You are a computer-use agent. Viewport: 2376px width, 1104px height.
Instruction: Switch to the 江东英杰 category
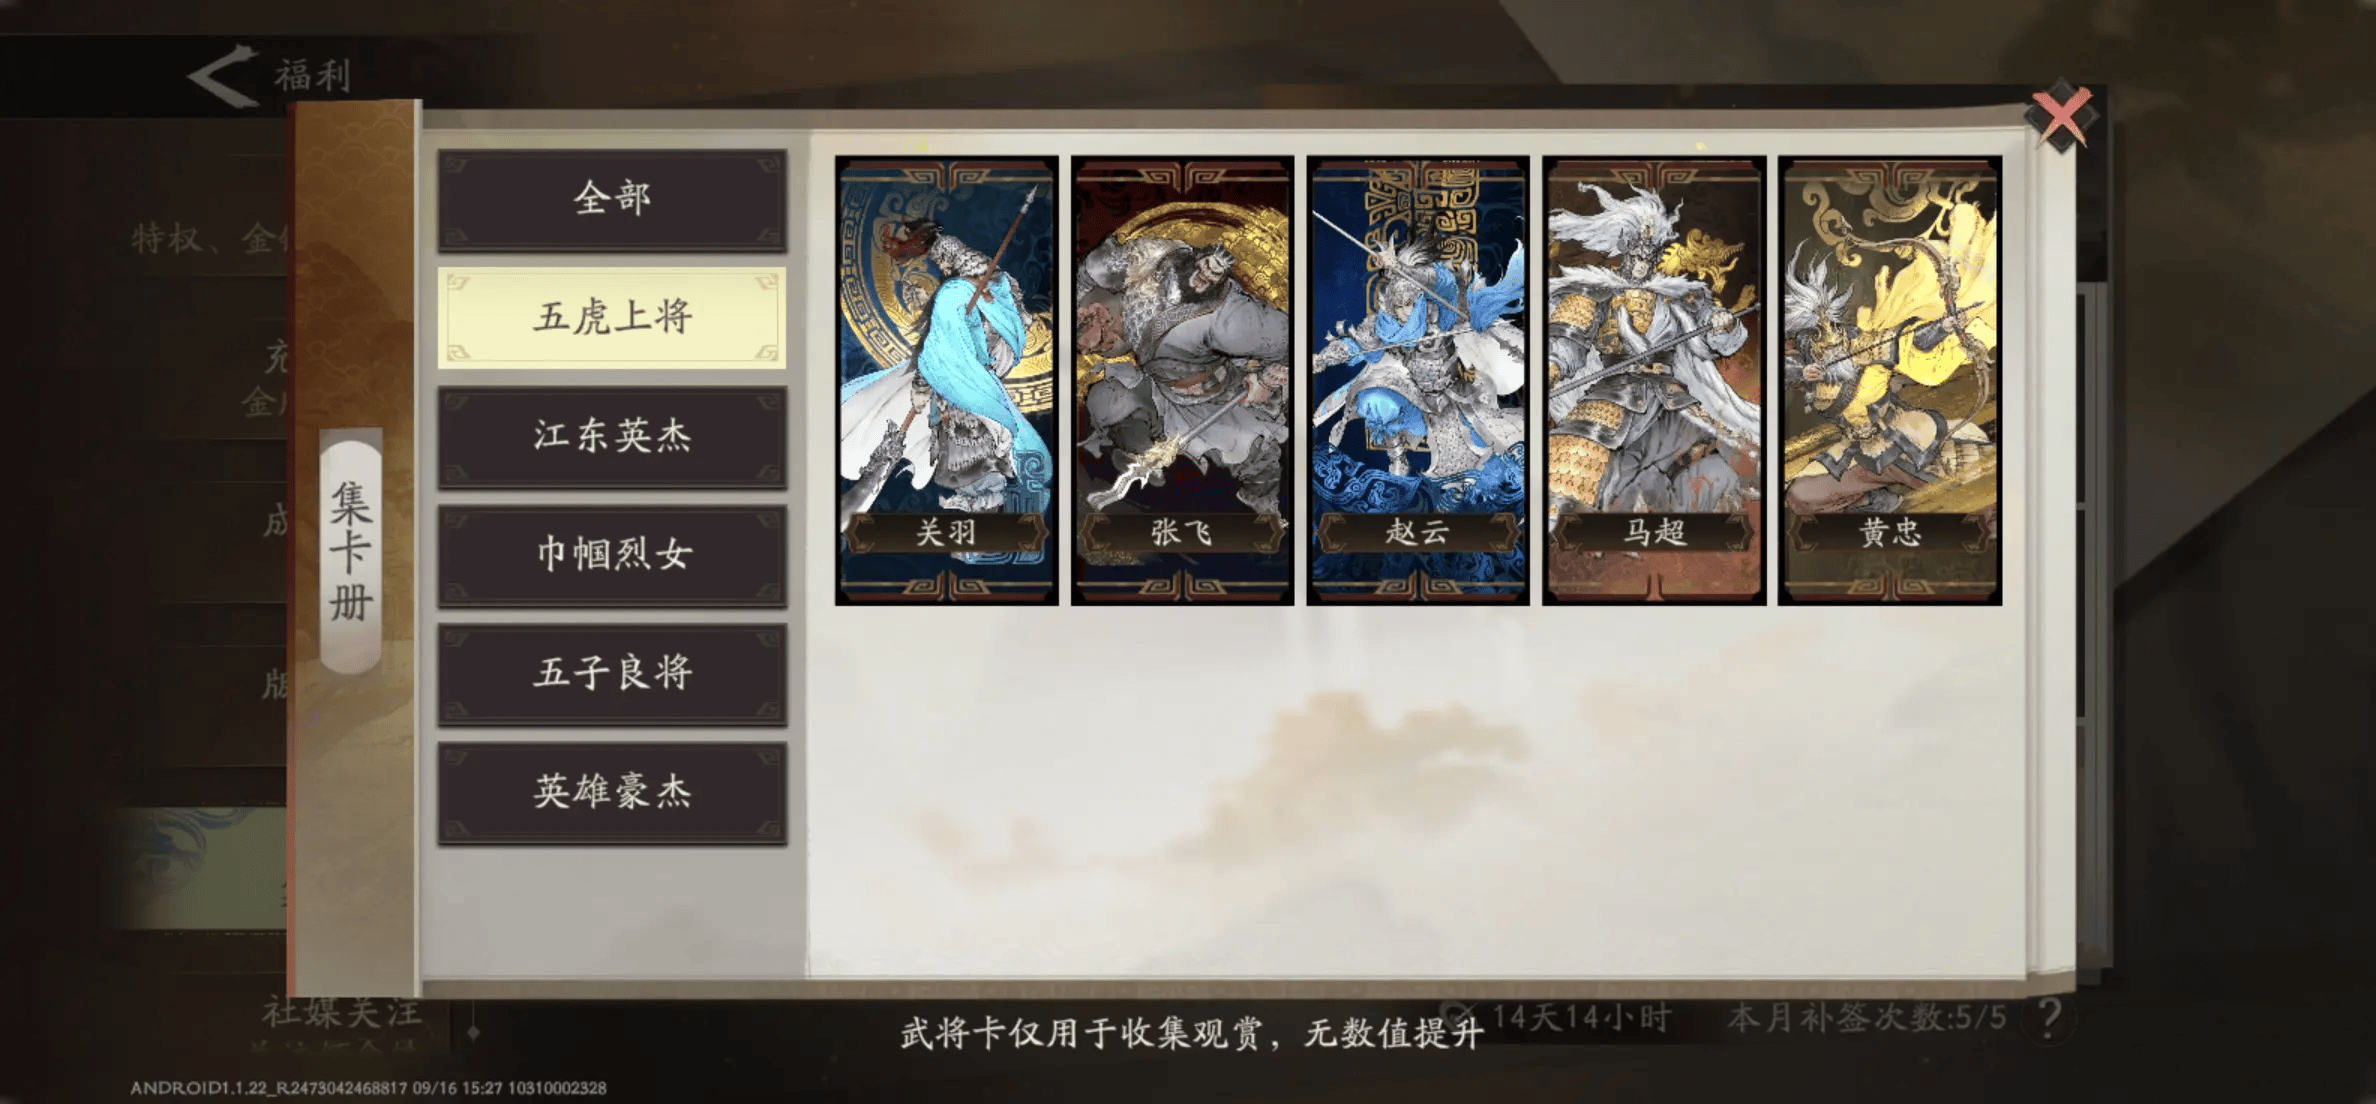(612, 437)
